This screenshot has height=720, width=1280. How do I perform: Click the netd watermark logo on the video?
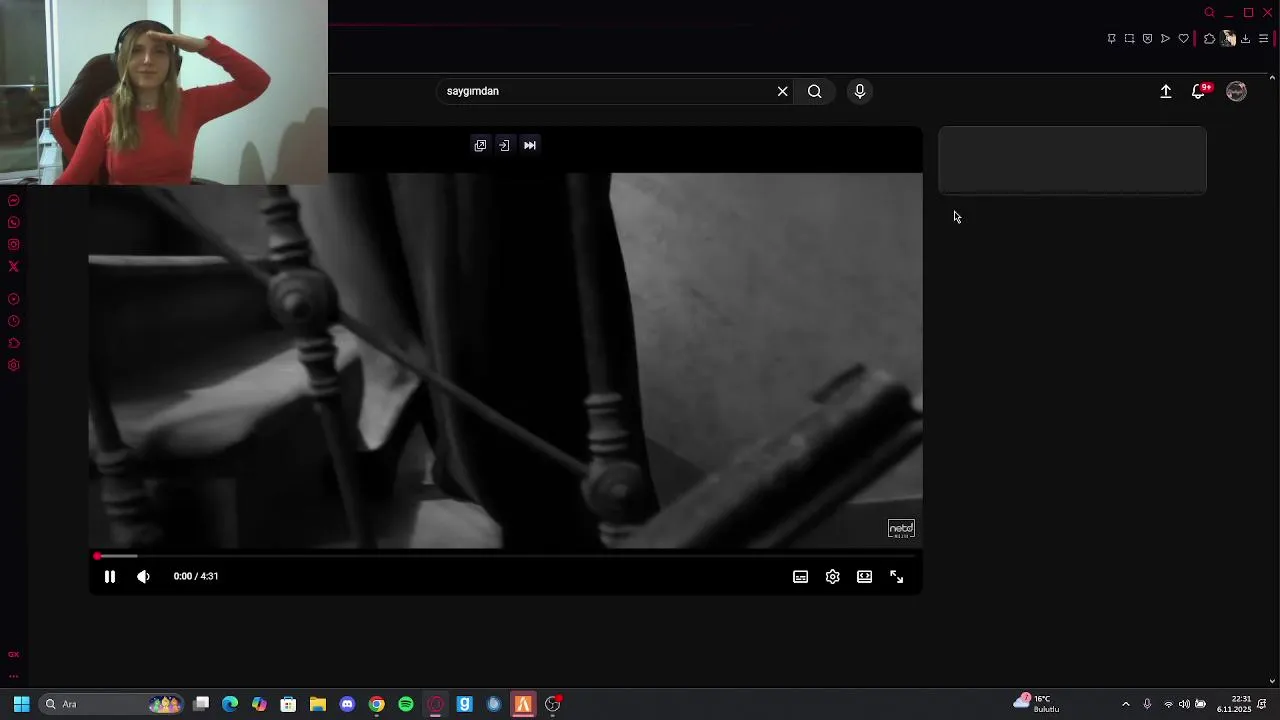click(901, 529)
